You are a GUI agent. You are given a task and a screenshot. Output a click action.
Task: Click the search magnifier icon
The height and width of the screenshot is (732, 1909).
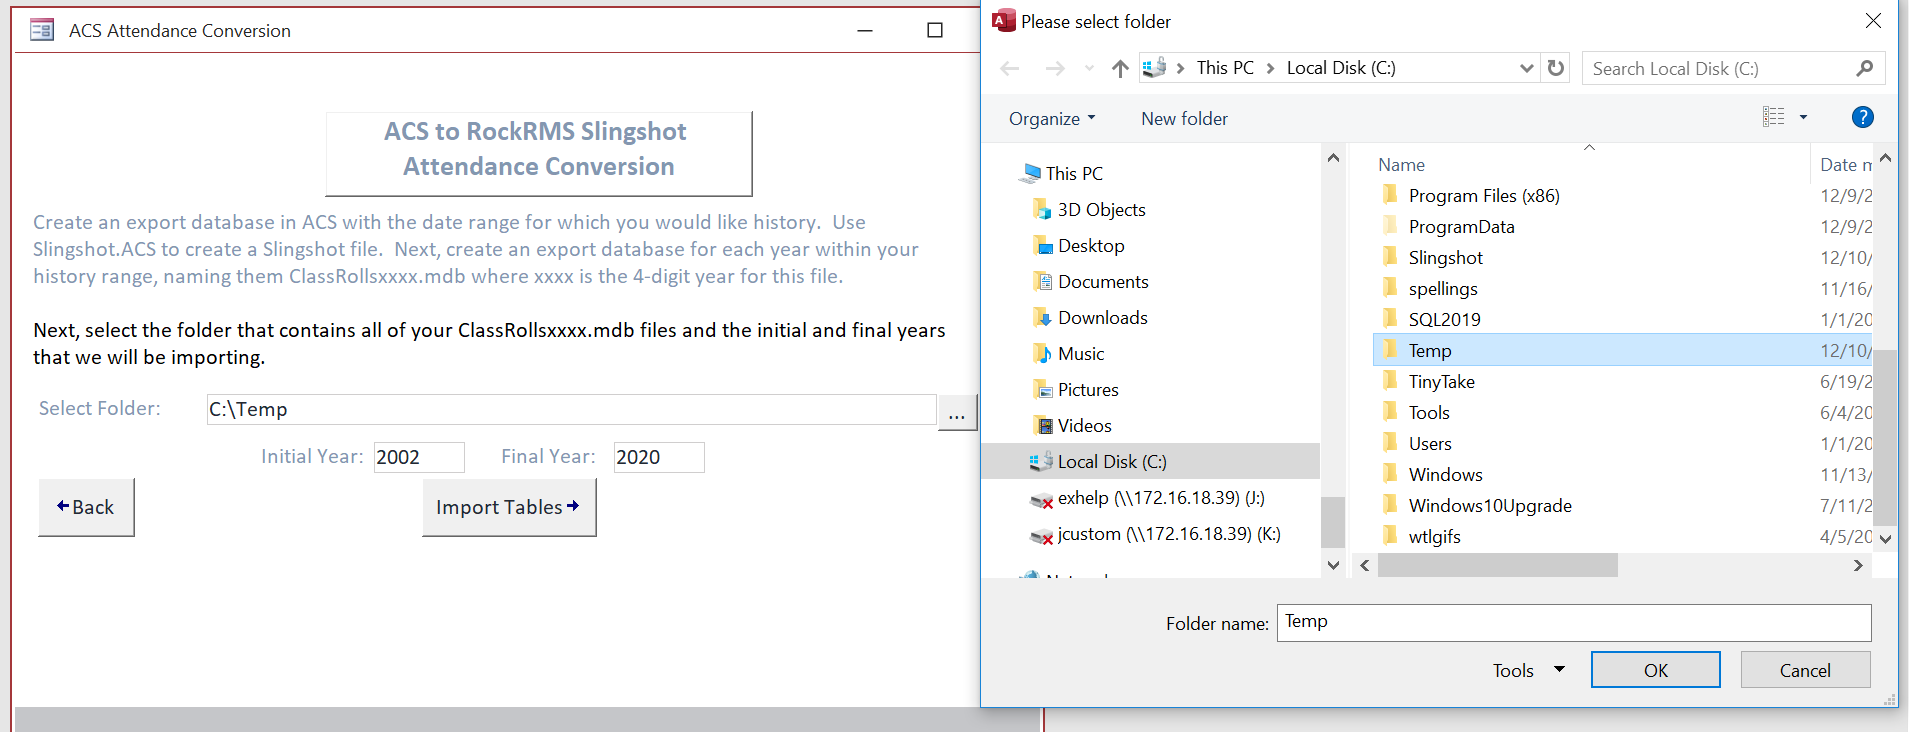(1864, 68)
